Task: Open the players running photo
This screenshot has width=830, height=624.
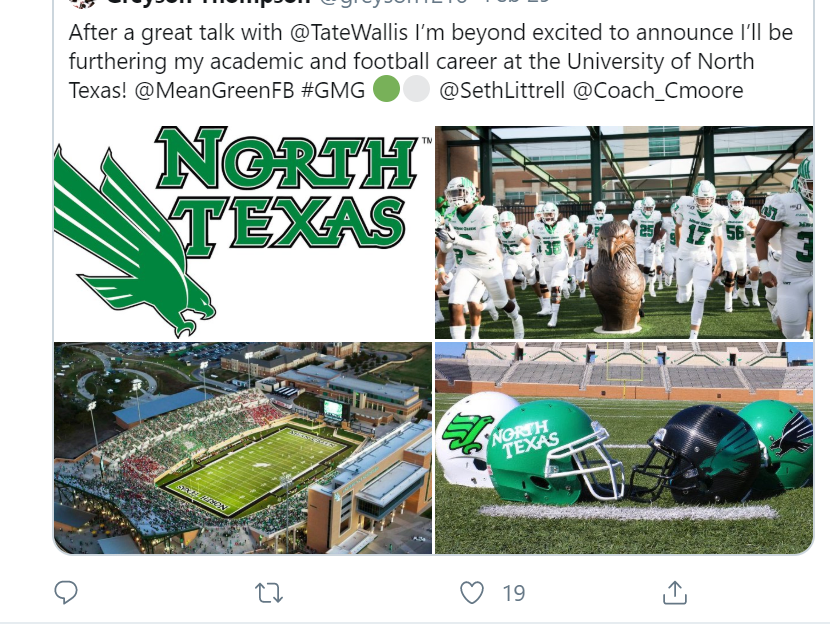Action: click(x=624, y=232)
